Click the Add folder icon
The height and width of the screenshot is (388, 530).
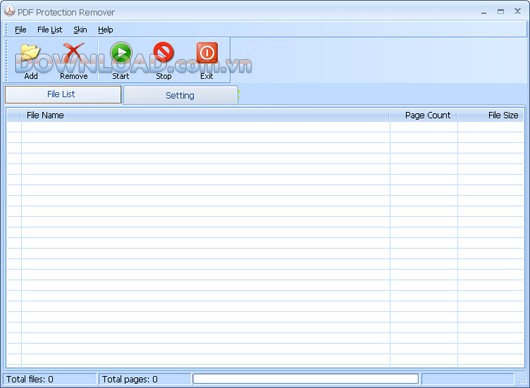point(30,53)
